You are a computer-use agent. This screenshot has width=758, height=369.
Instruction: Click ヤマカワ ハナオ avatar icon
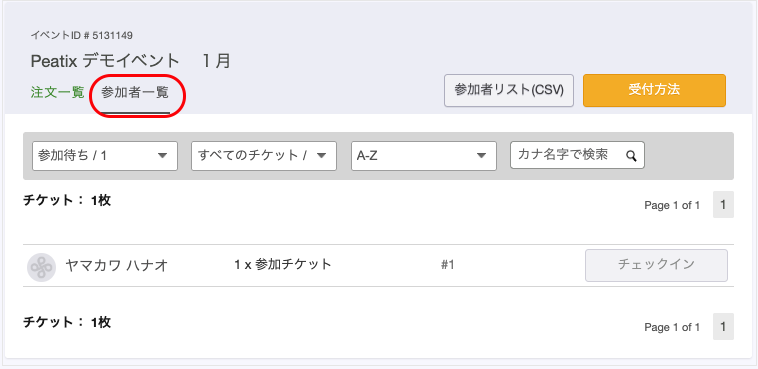pyautogui.click(x=42, y=266)
